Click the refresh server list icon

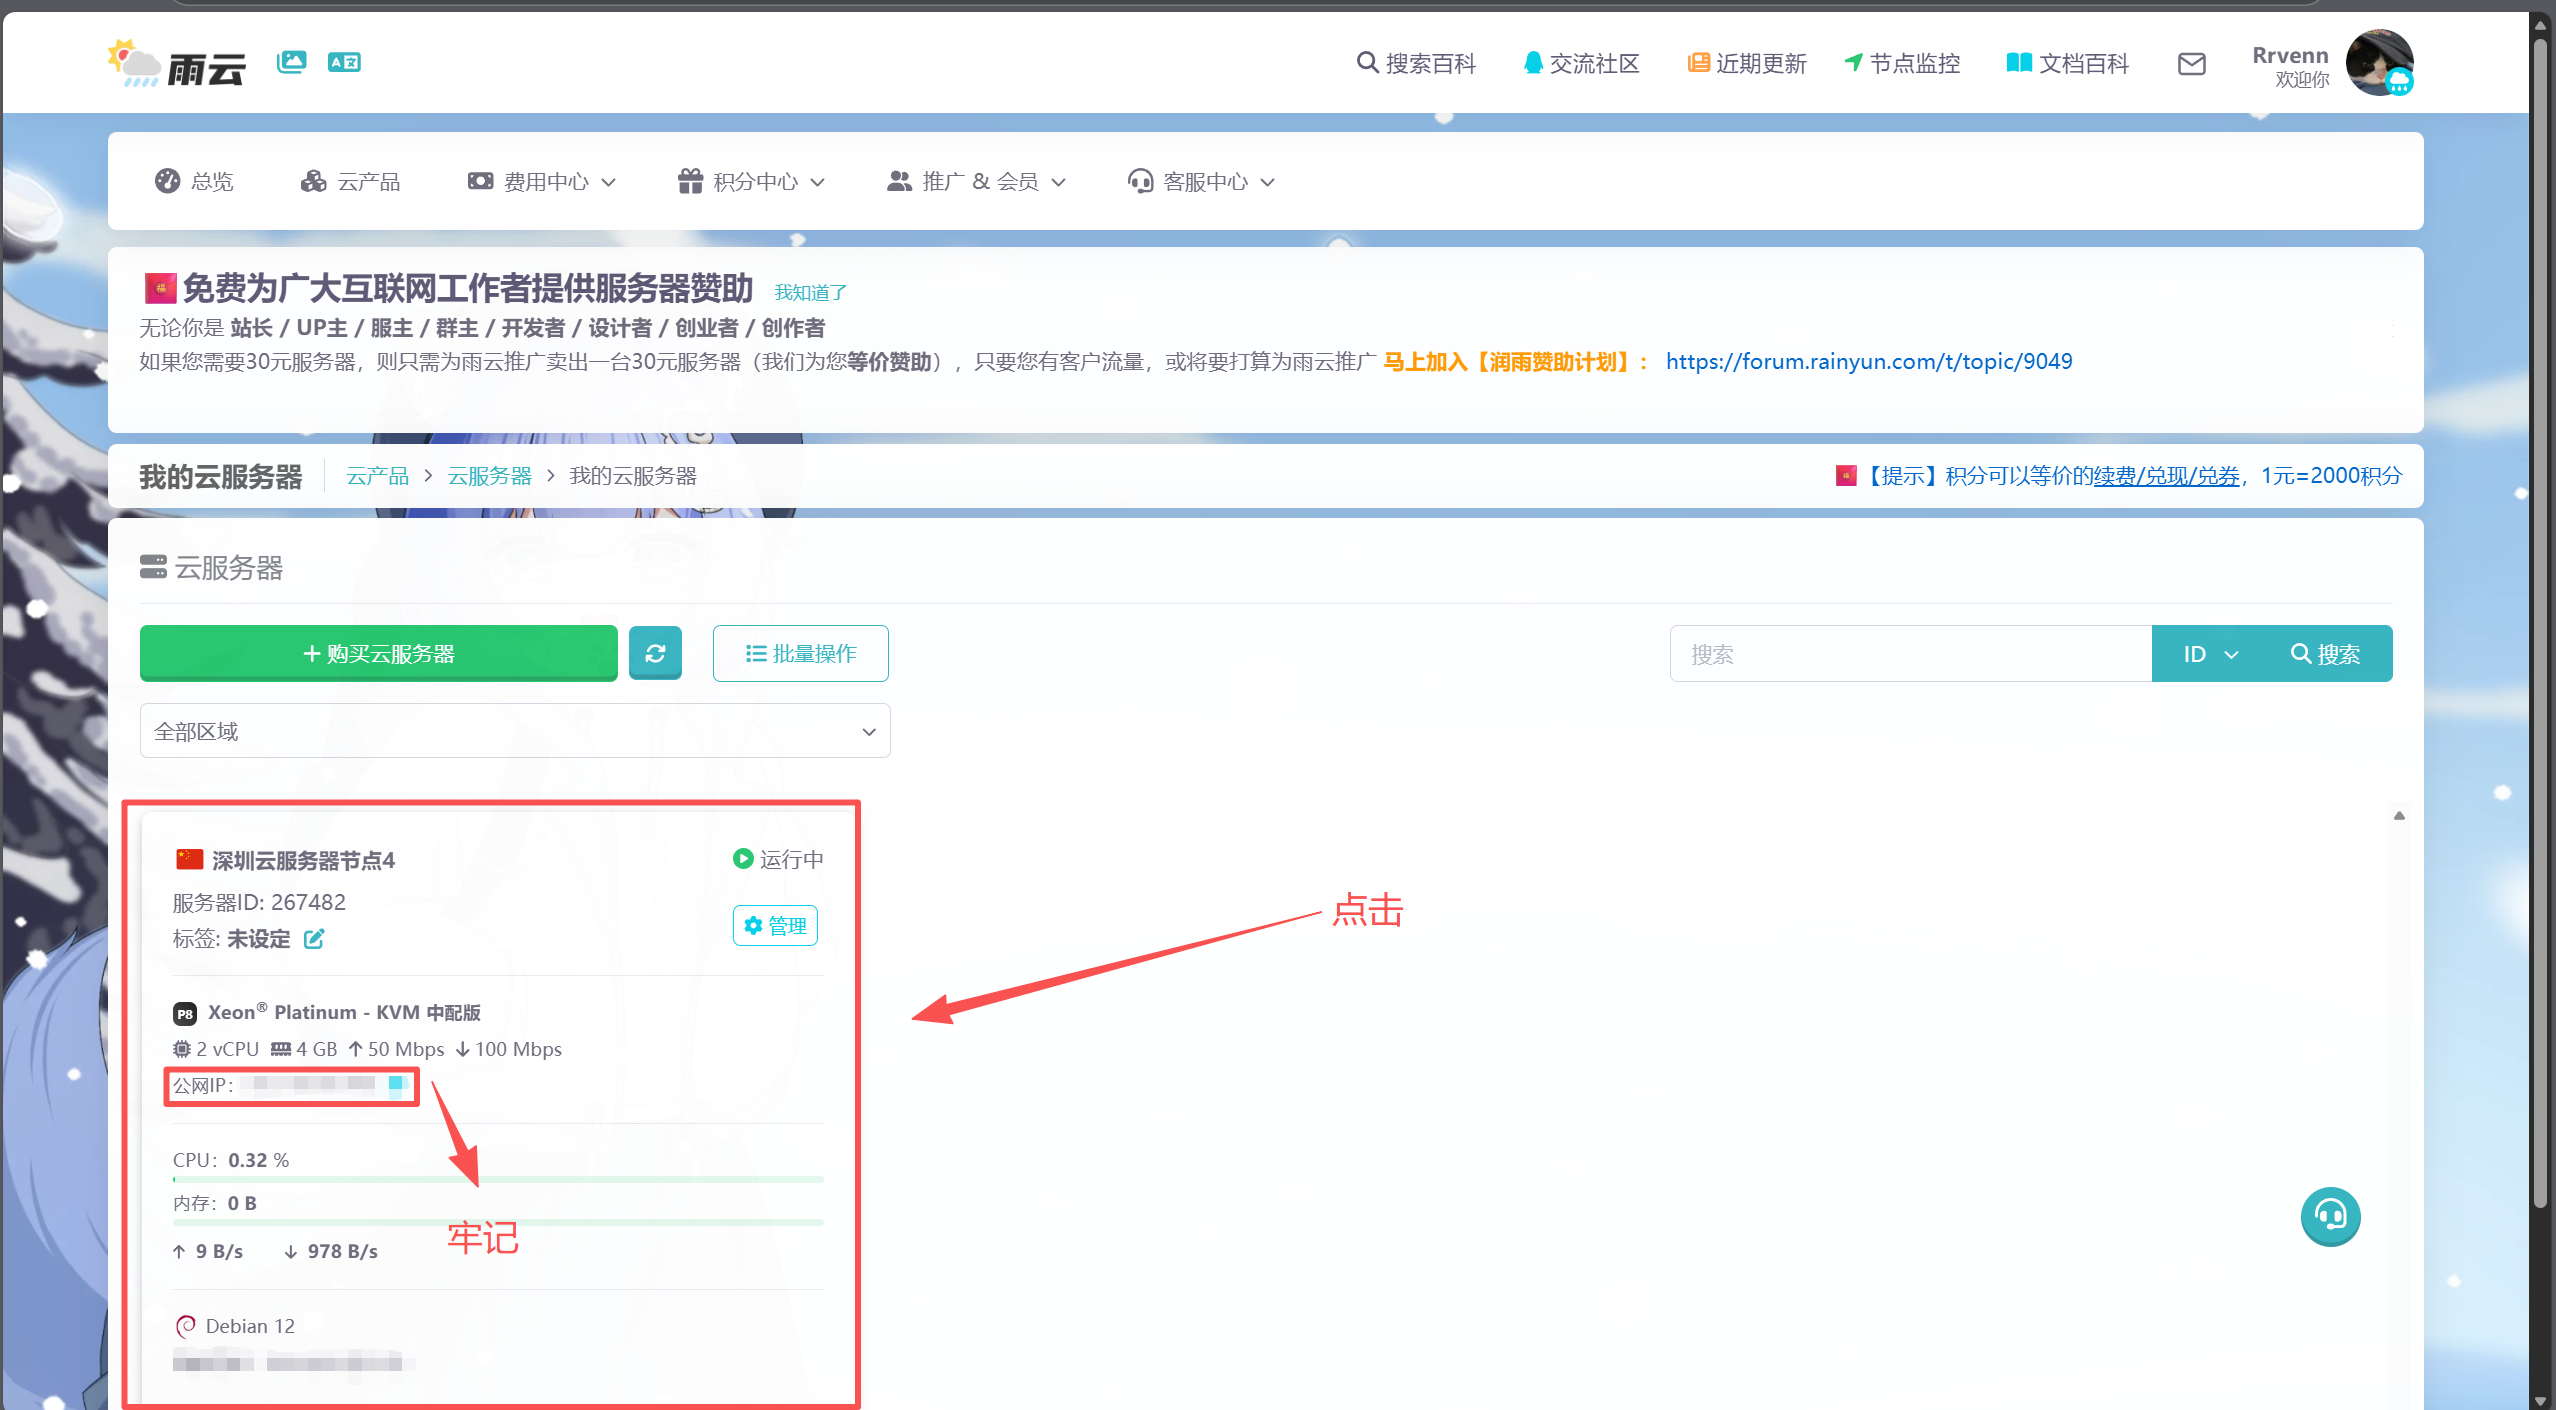tap(655, 653)
